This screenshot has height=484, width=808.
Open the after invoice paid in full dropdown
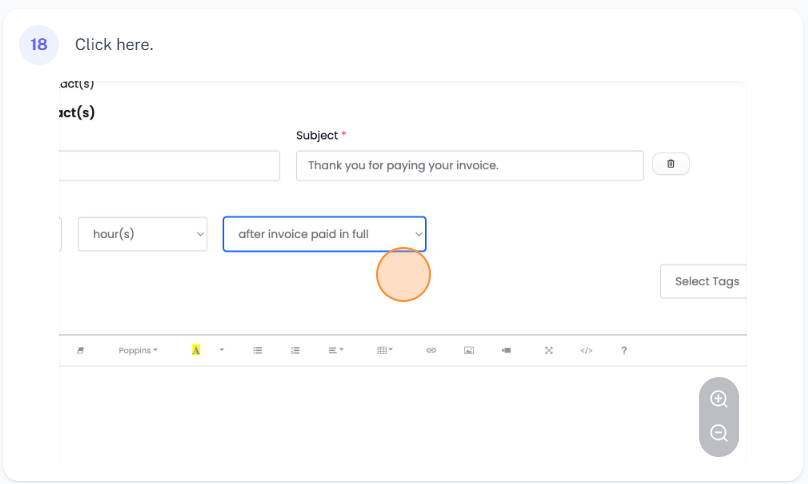324,234
